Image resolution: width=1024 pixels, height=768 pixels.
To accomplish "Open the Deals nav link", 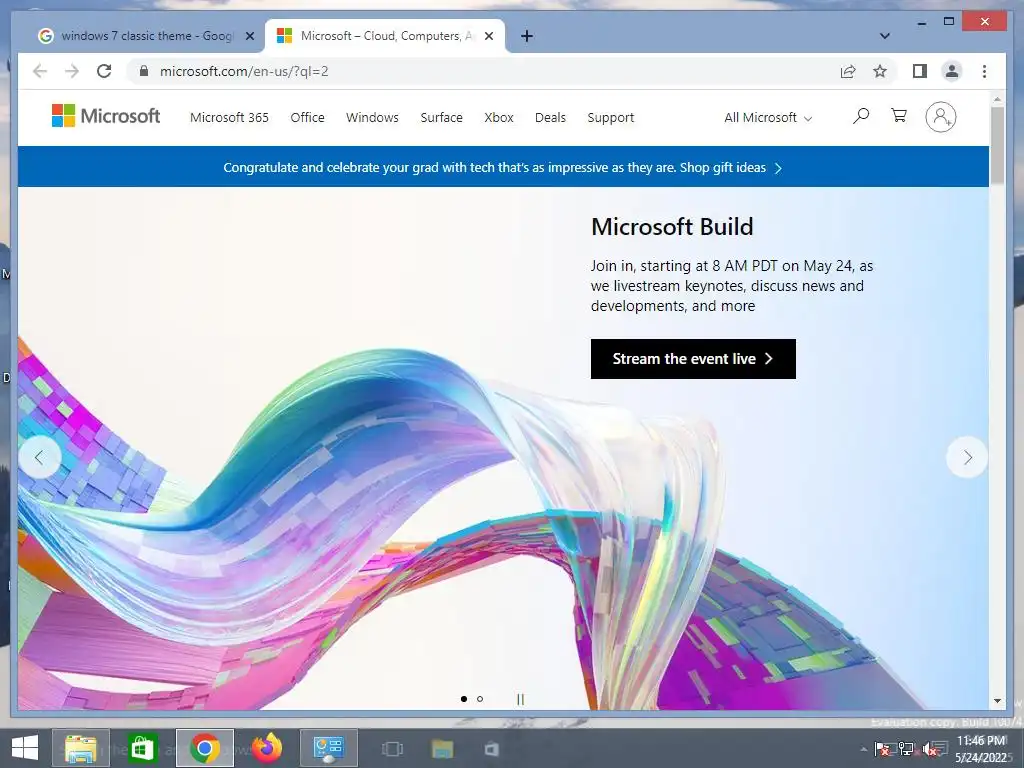I will point(551,118).
